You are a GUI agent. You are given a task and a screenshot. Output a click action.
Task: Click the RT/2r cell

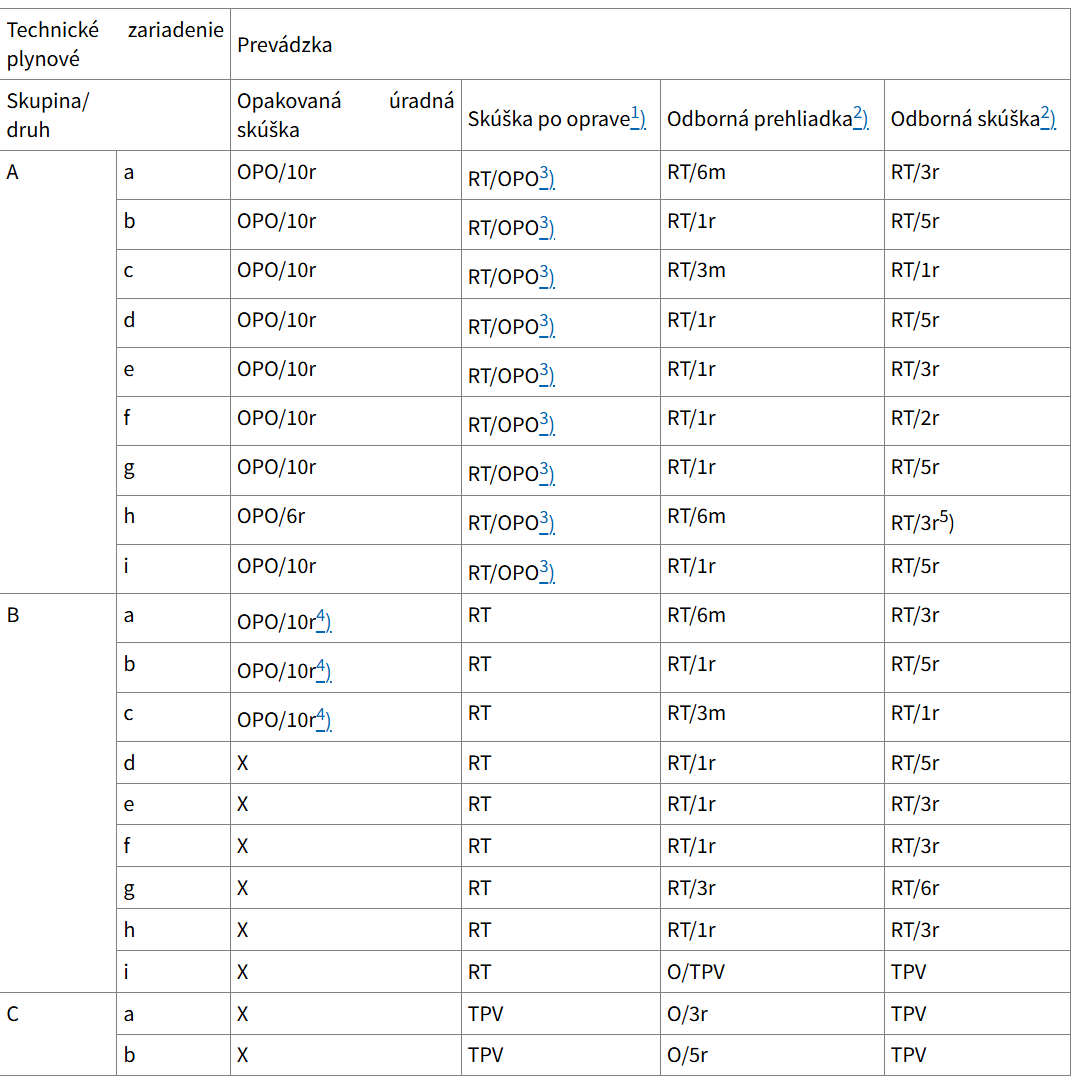click(x=915, y=419)
